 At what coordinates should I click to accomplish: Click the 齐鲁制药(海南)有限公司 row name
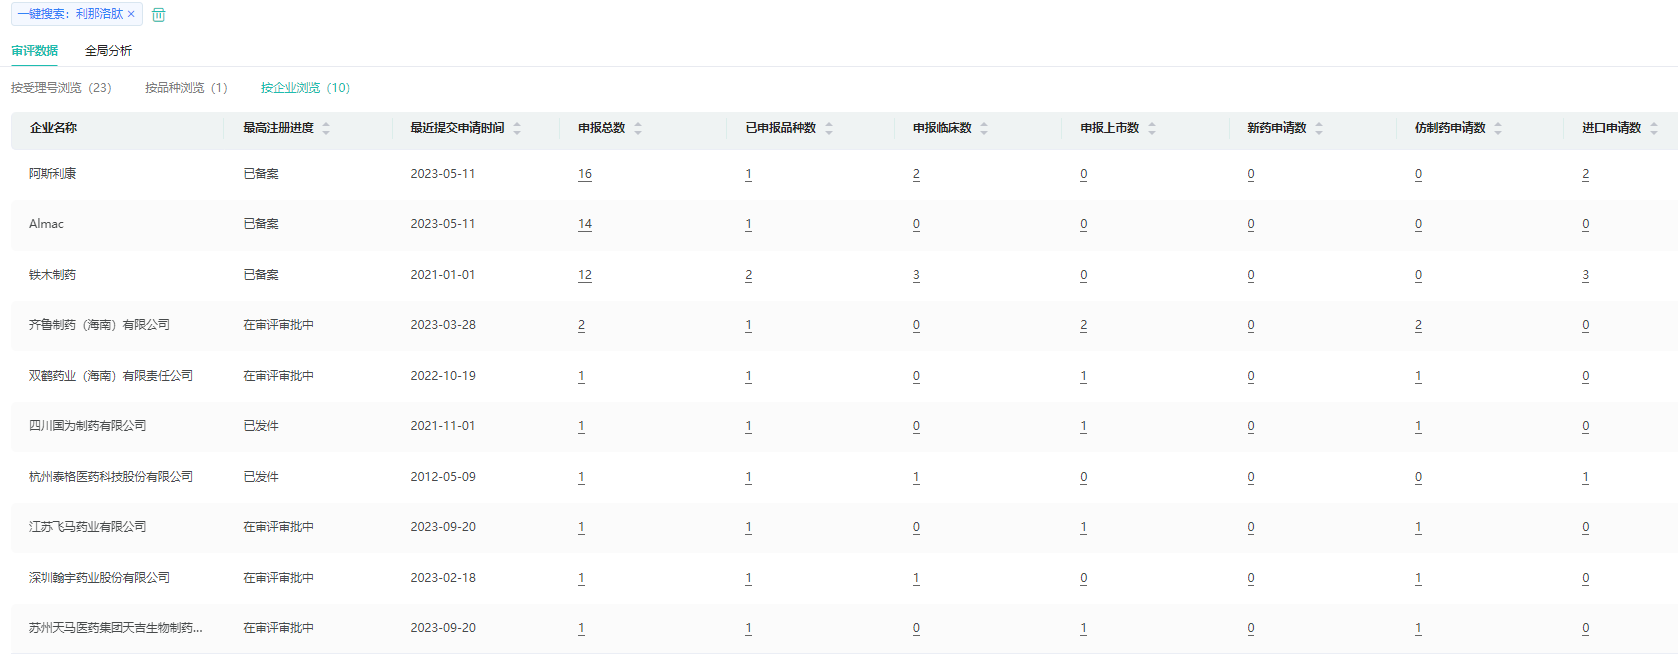99,325
